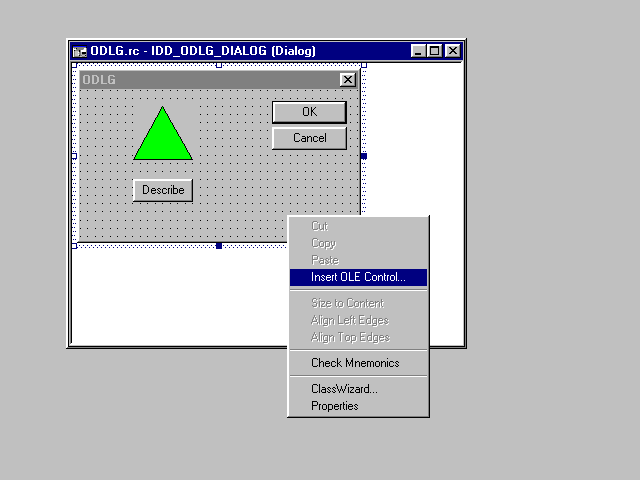Choose Size to Content menu item
Screen dimensions: 640x480
[x=347, y=303]
